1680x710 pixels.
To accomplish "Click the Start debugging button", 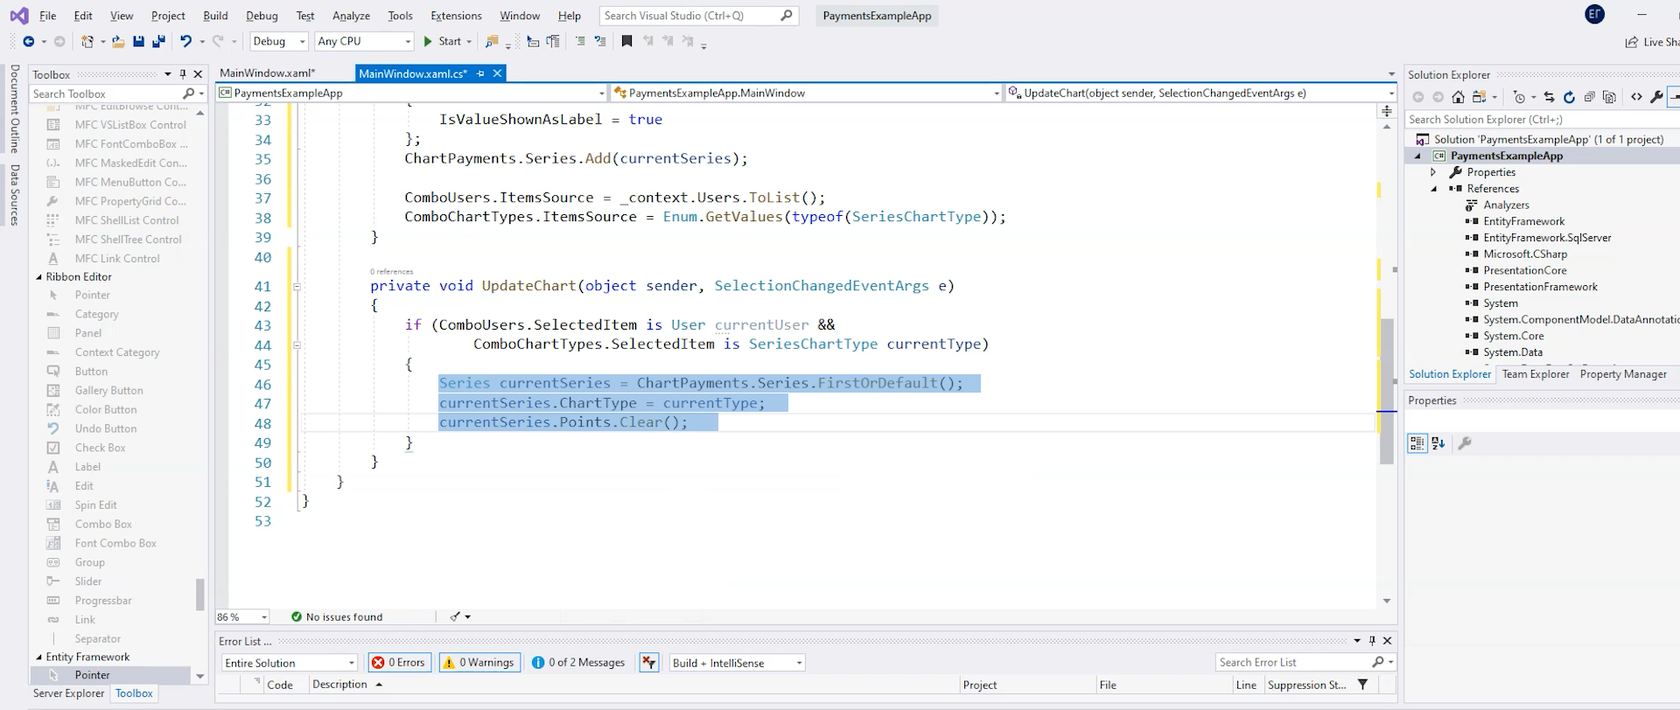I will pos(442,41).
